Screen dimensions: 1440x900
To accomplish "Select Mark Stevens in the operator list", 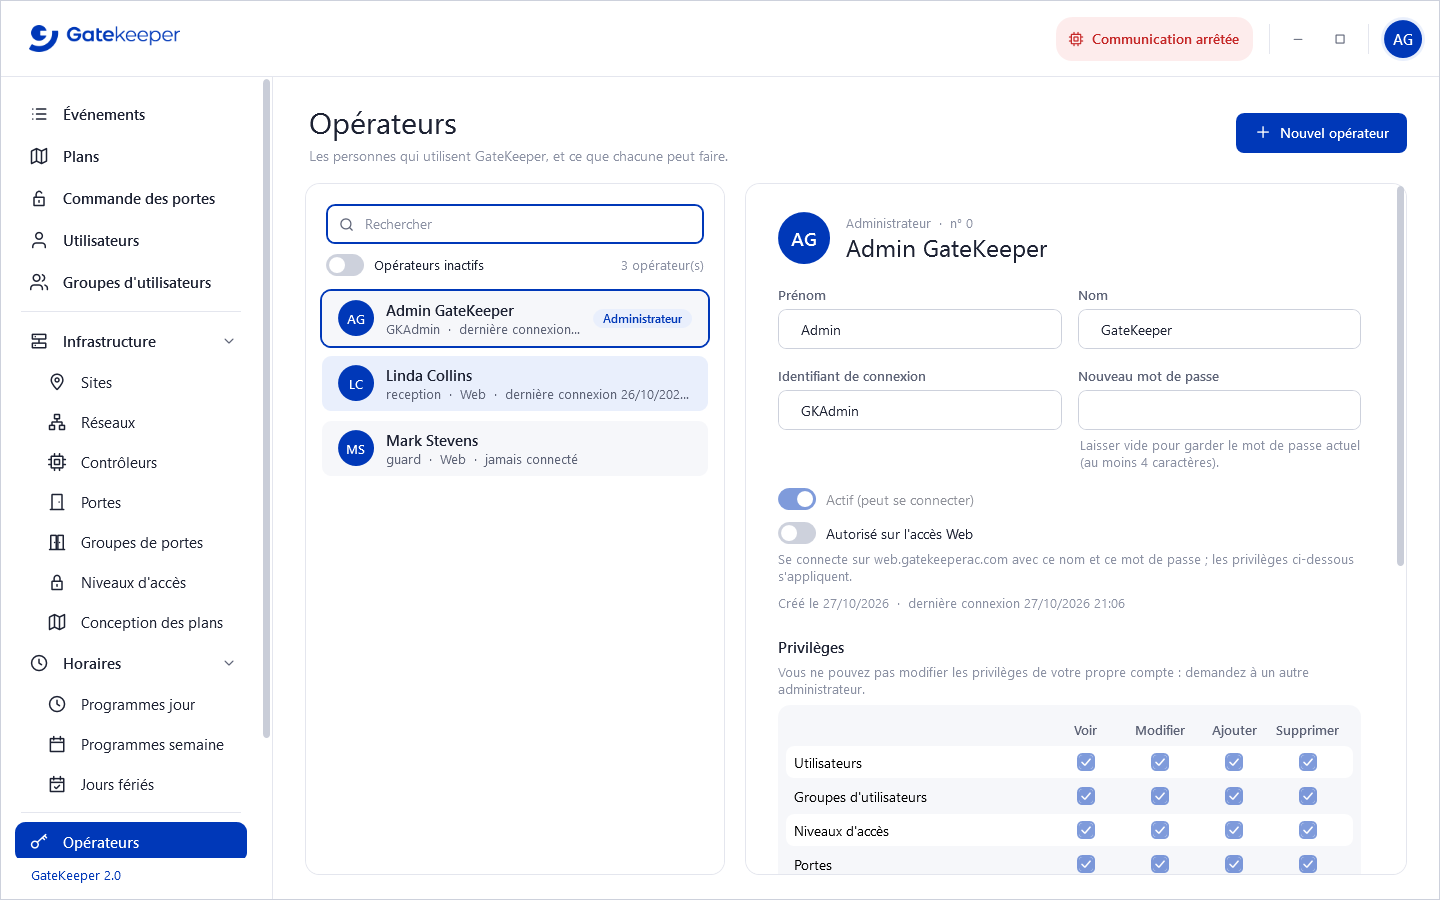I will tap(515, 449).
